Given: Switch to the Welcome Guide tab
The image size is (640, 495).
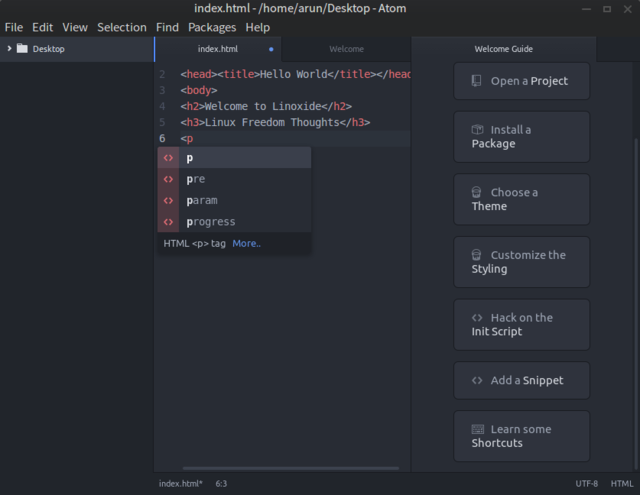Looking at the screenshot, I should coord(503,49).
